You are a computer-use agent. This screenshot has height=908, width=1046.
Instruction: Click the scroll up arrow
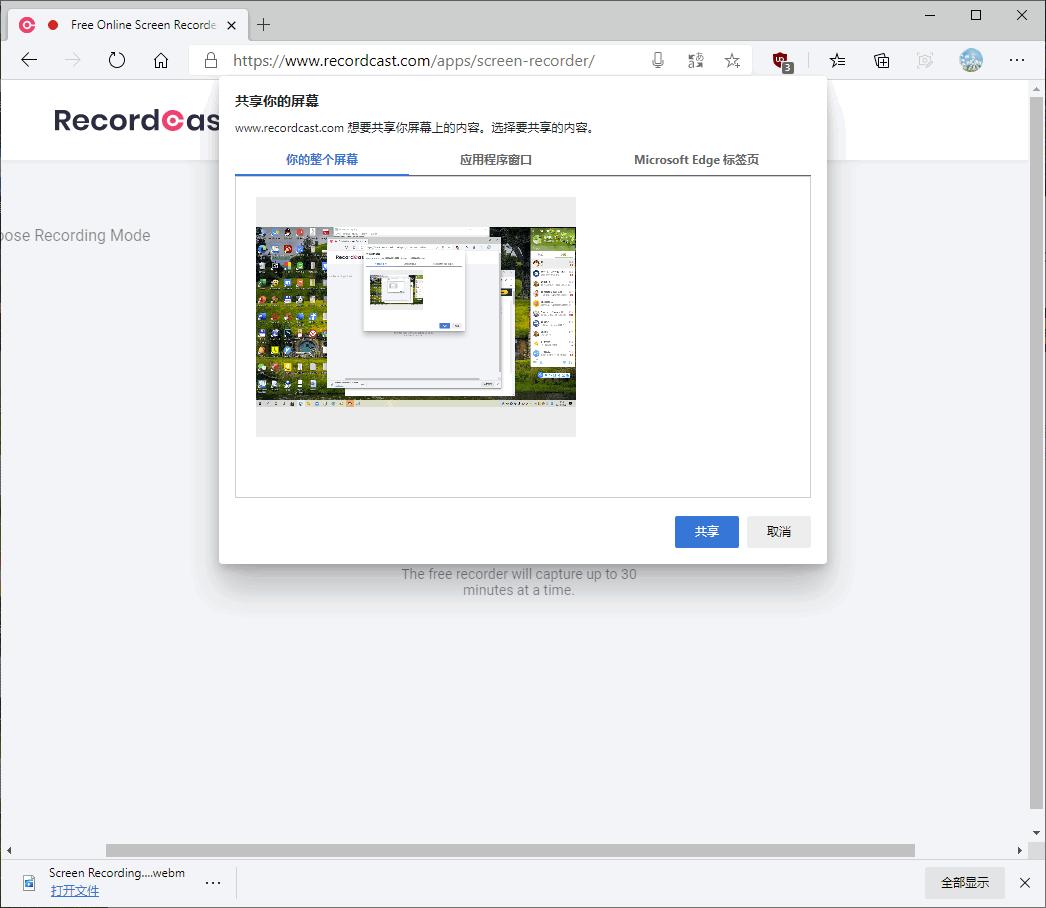pyautogui.click(x=1036, y=88)
